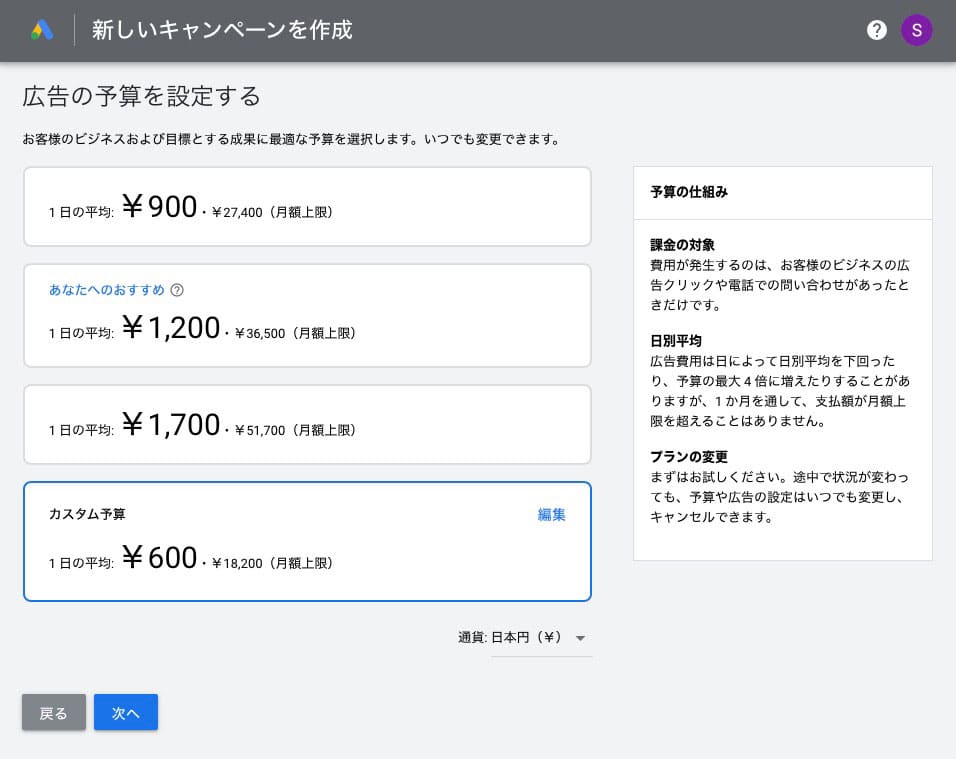Click the 日別平均 section heading
Screen dimensions: 956x759
pyautogui.click(x=676, y=341)
